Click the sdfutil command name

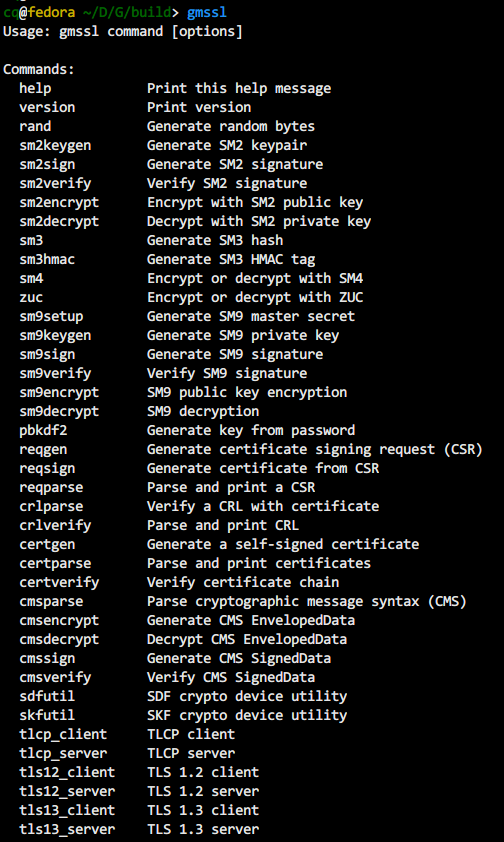[x=47, y=696]
